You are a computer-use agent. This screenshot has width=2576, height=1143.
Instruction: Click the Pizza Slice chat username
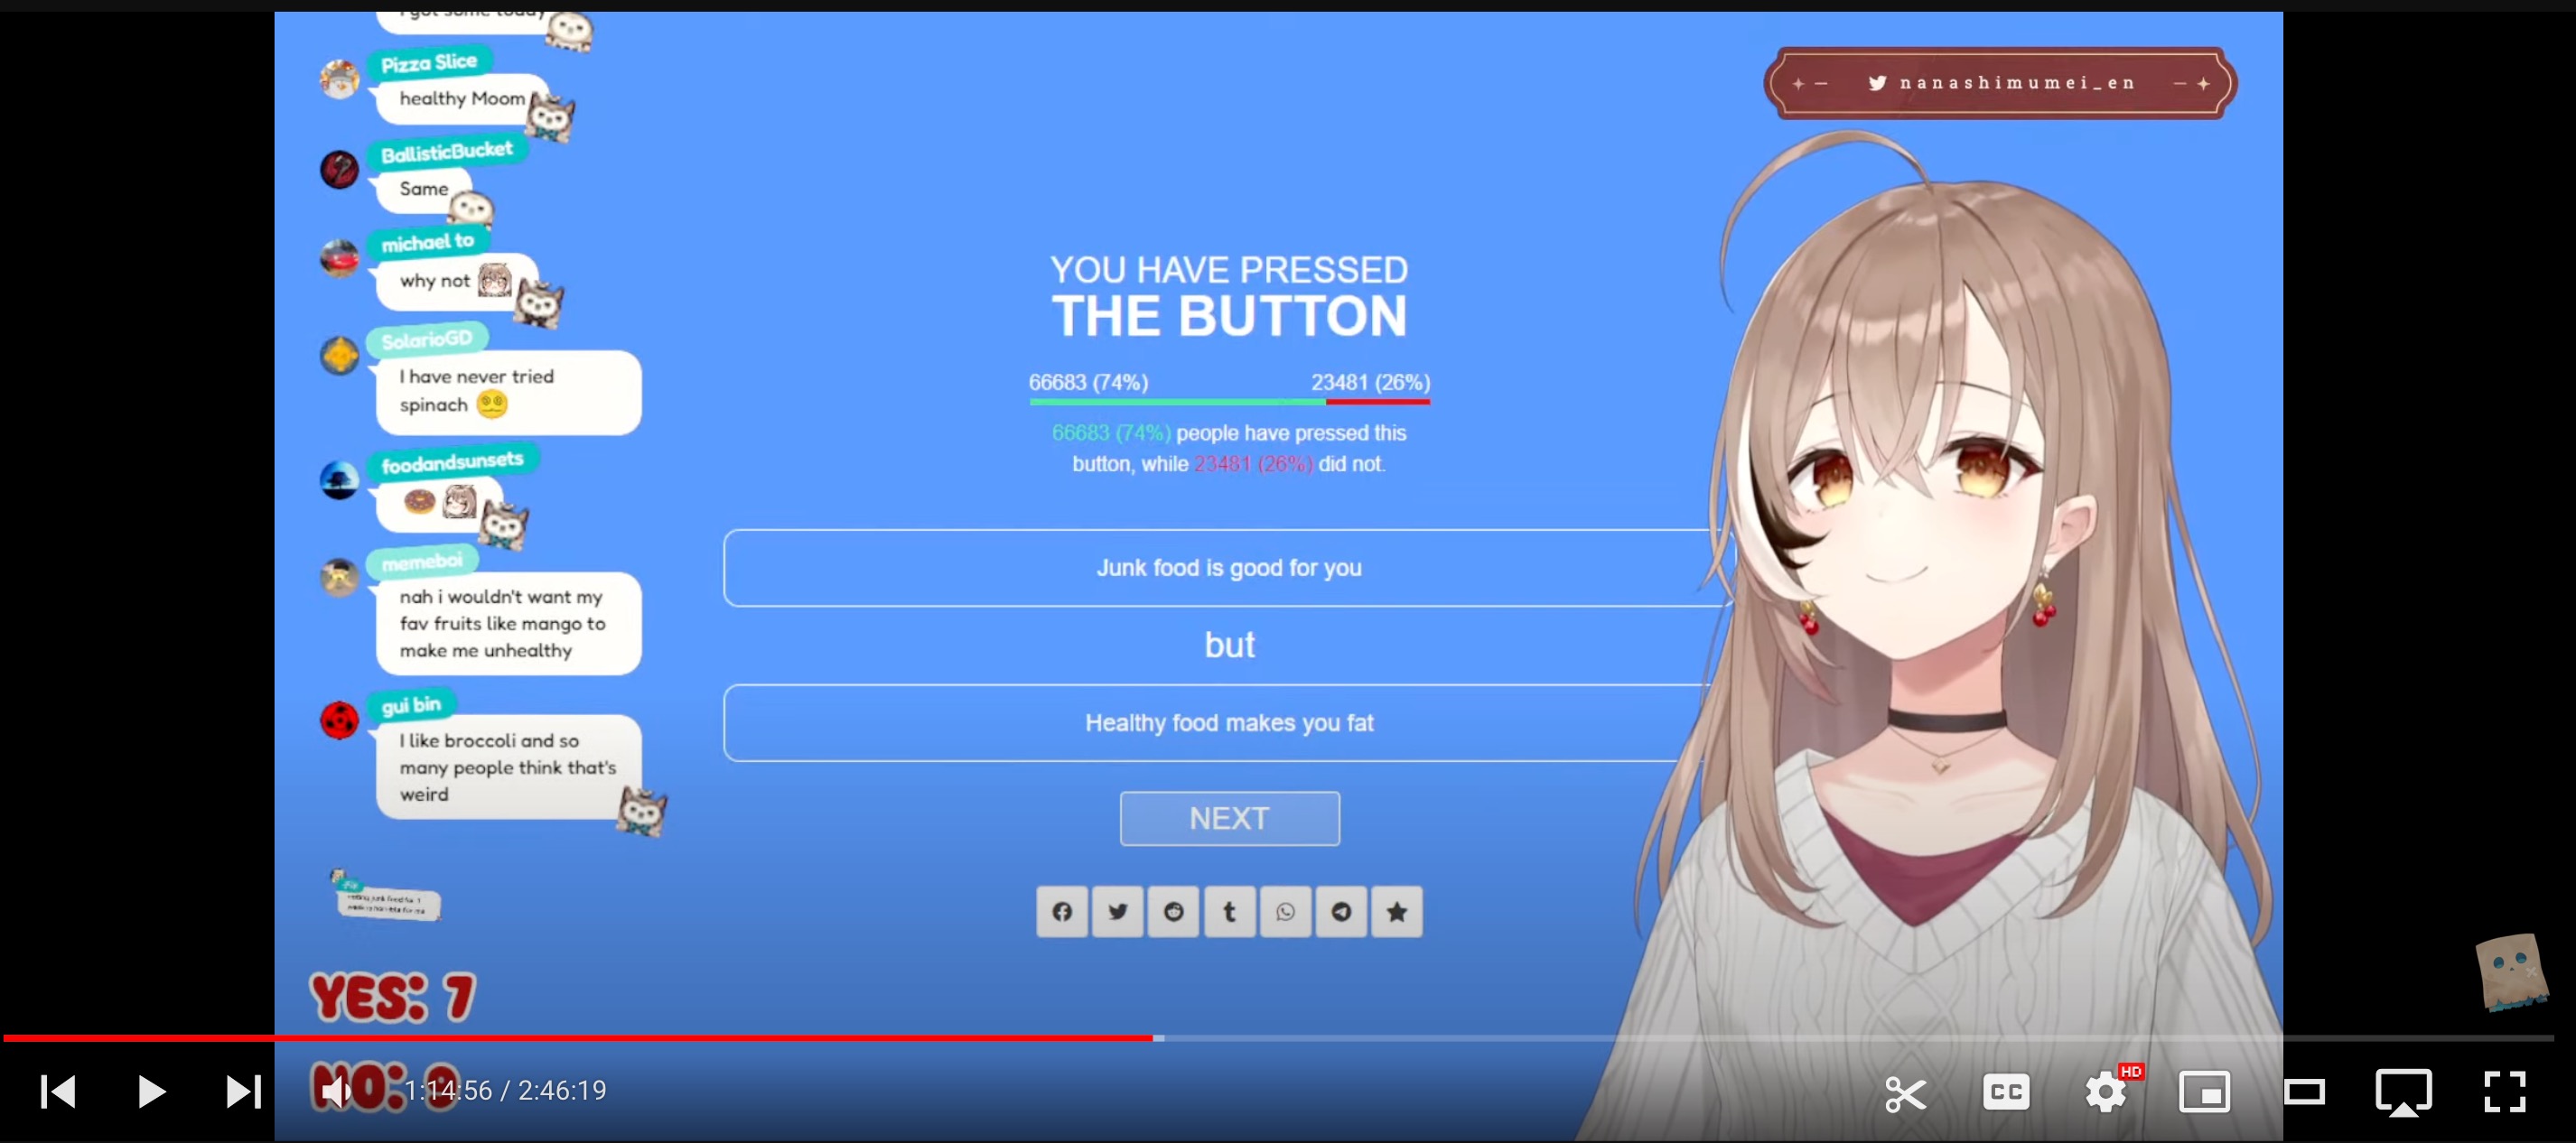tap(429, 63)
